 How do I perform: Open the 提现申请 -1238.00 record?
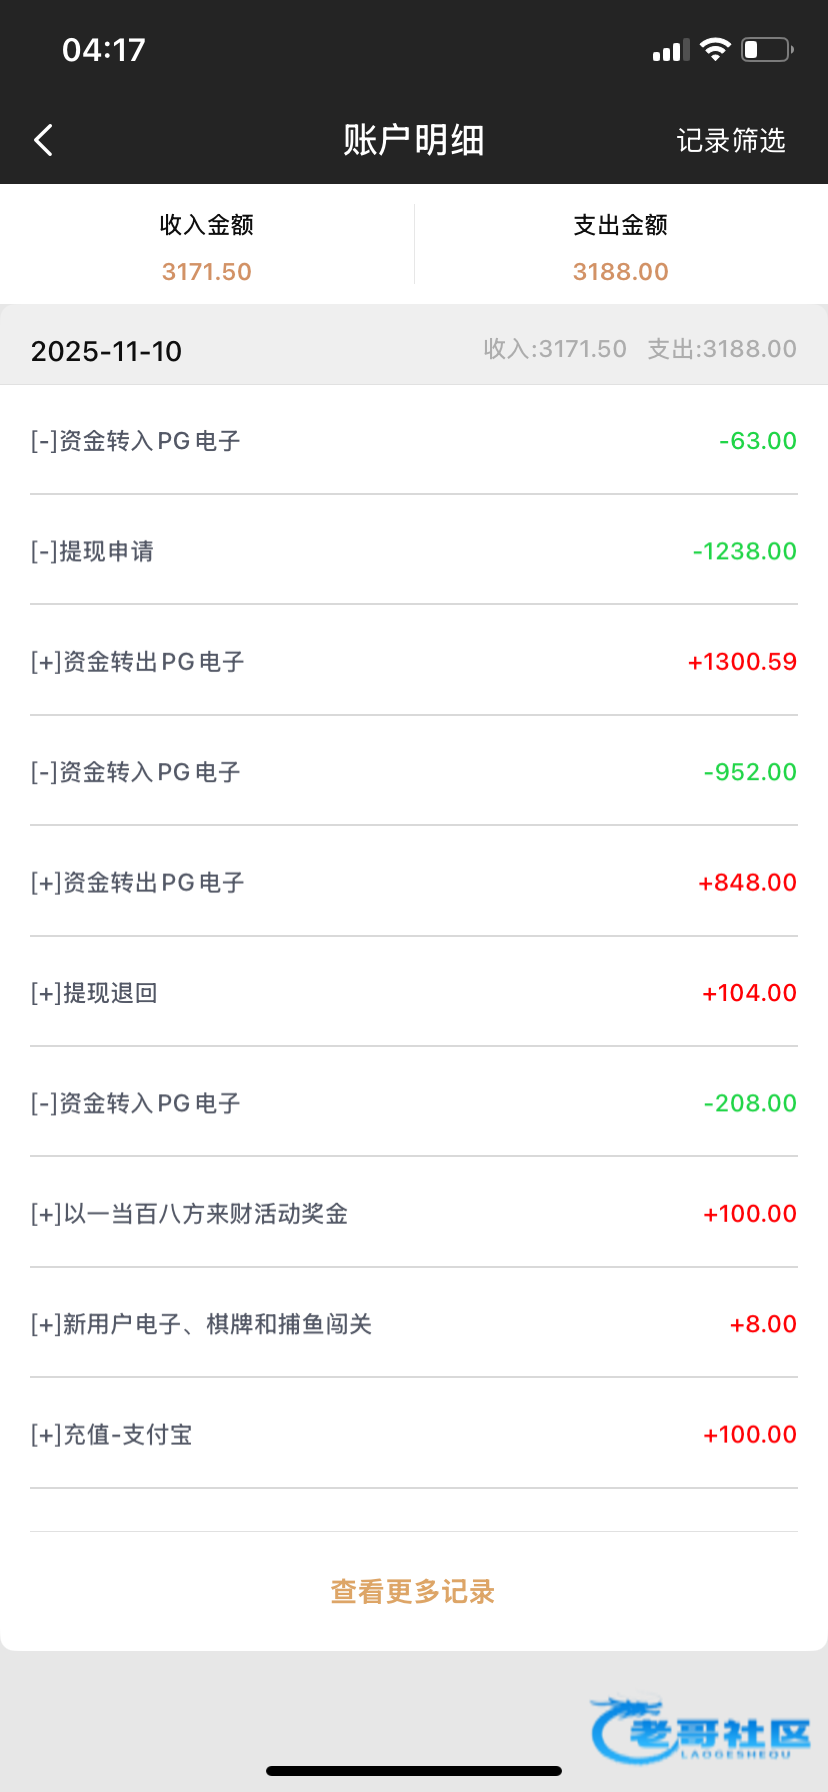413,551
